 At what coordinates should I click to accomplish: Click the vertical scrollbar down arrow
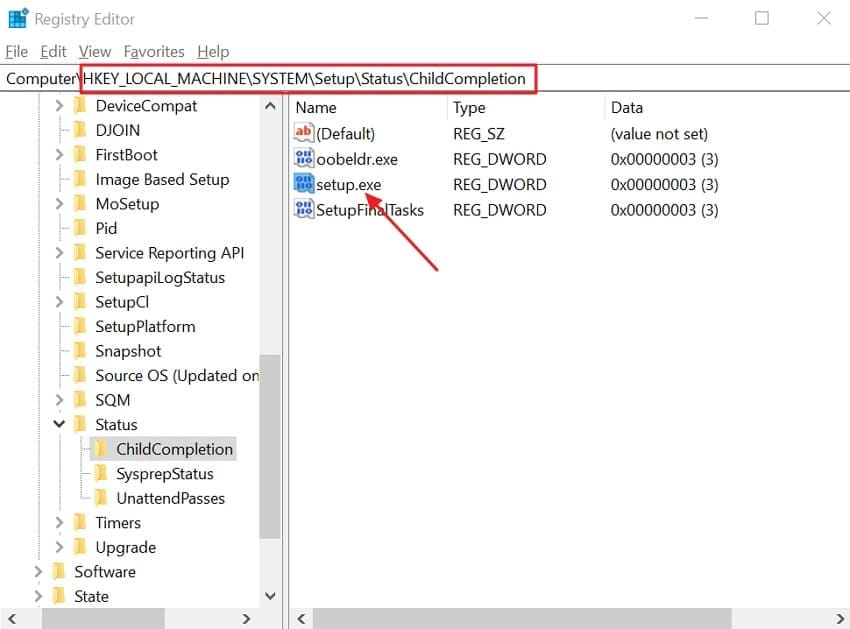[x=270, y=596]
